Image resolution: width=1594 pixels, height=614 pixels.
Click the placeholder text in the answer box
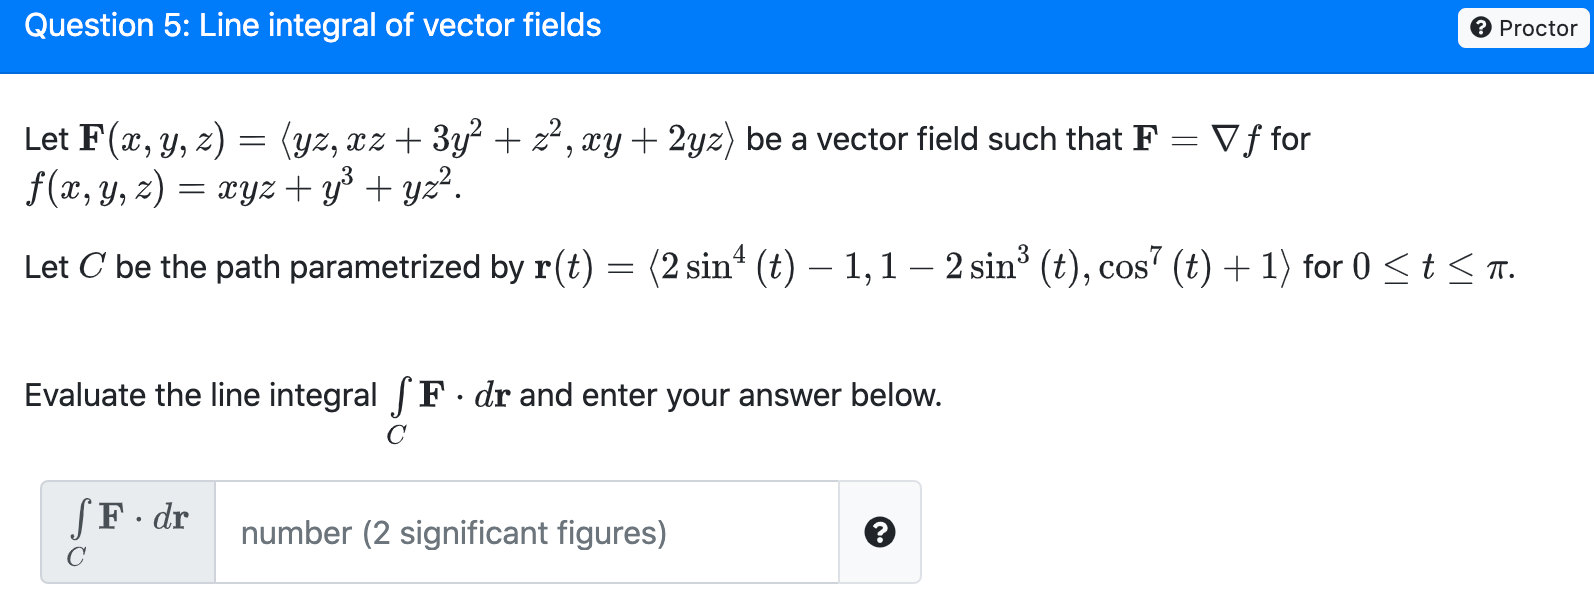point(454,532)
